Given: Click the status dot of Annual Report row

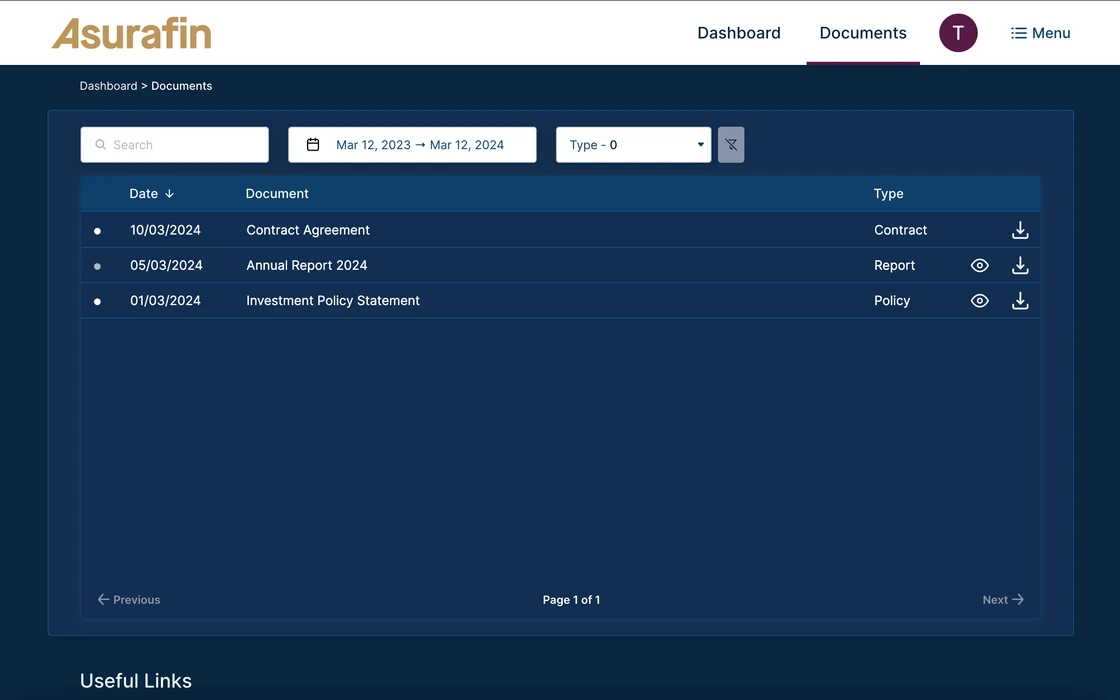Looking at the screenshot, I should [x=97, y=266].
